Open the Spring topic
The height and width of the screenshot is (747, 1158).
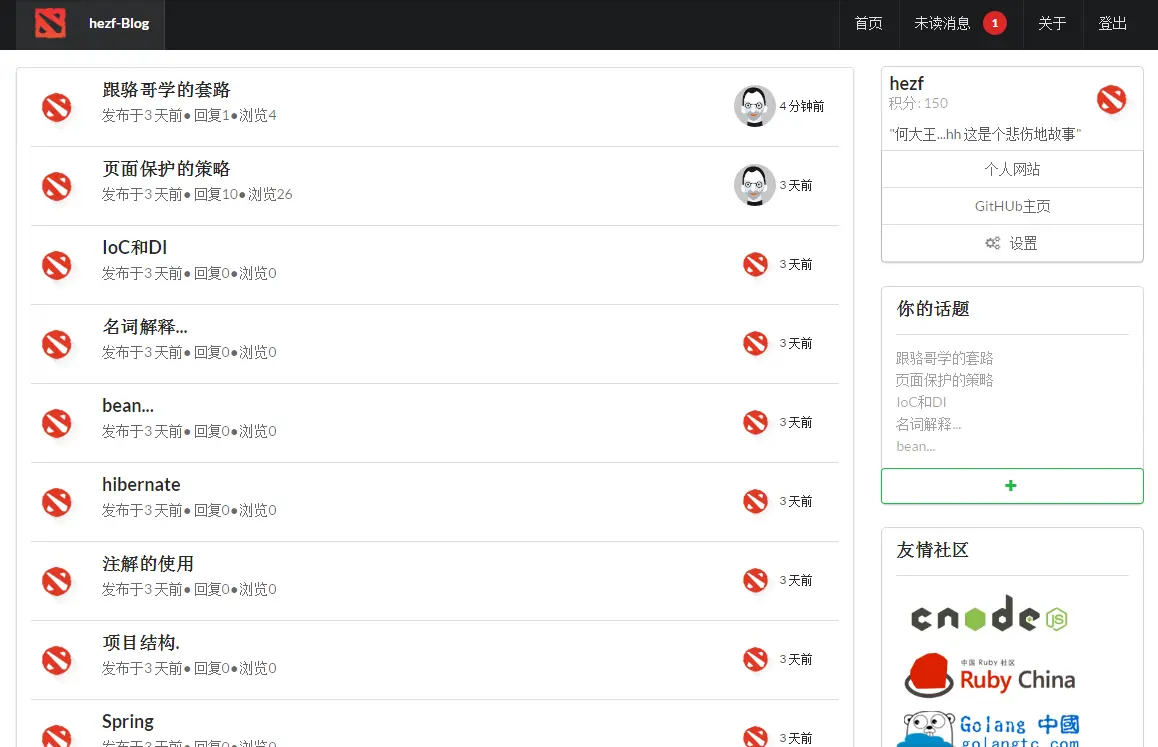128,722
